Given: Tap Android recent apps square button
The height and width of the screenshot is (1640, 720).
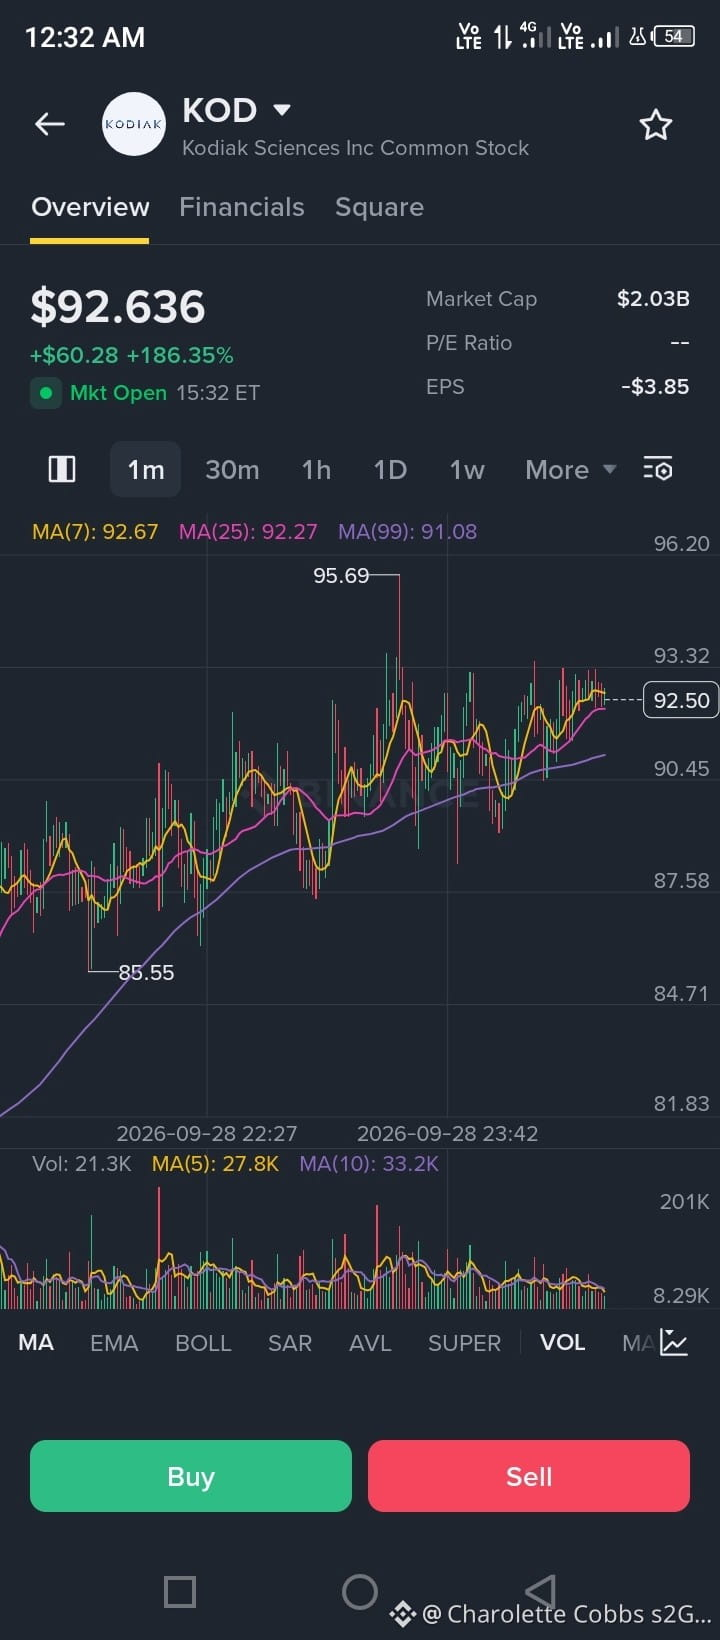Looking at the screenshot, I should 180,1591.
